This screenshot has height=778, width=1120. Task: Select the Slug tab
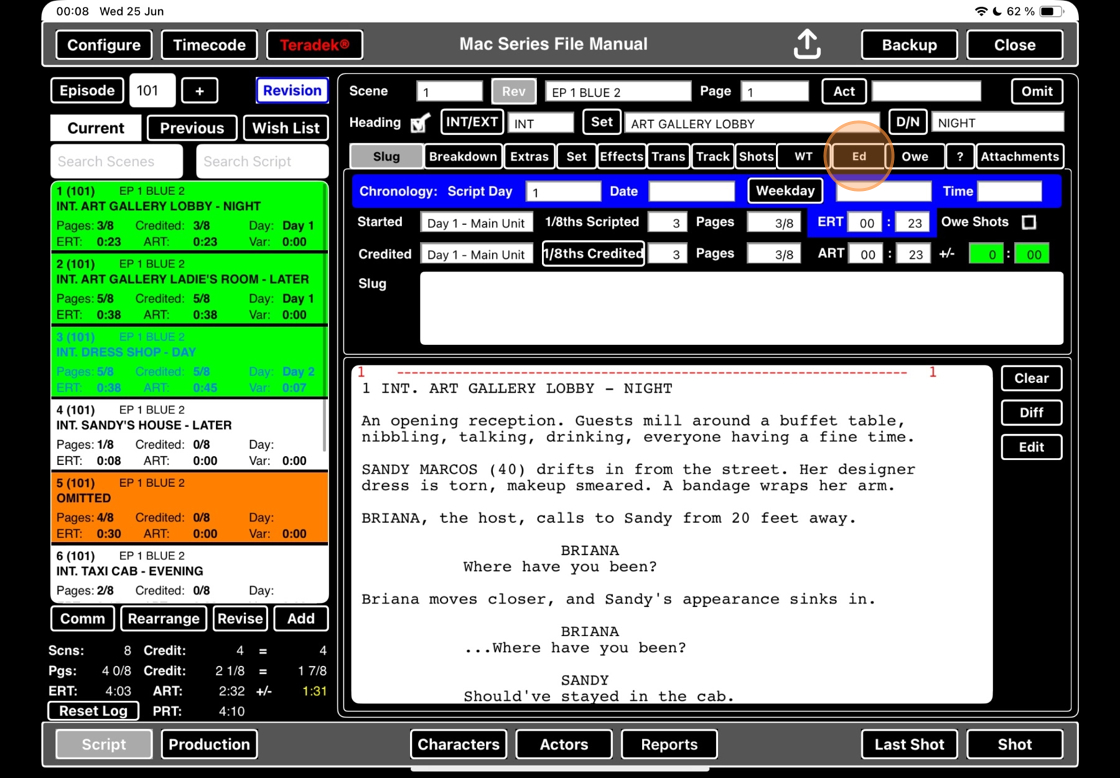click(x=386, y=156)
